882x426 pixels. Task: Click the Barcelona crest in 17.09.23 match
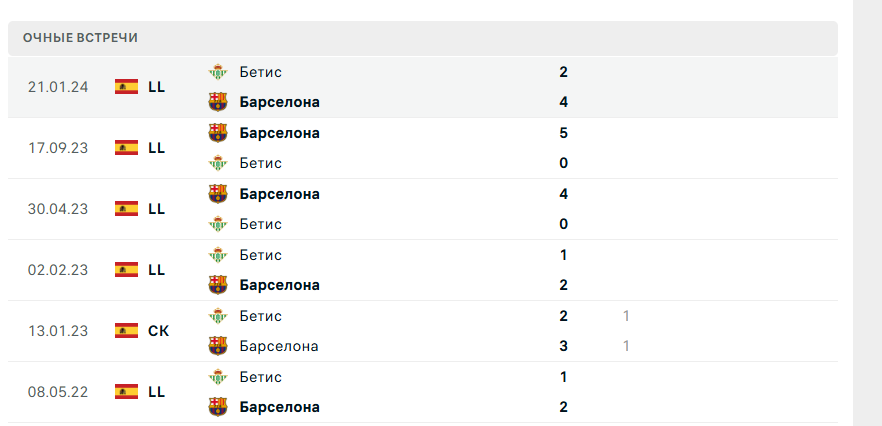point(217,133)
